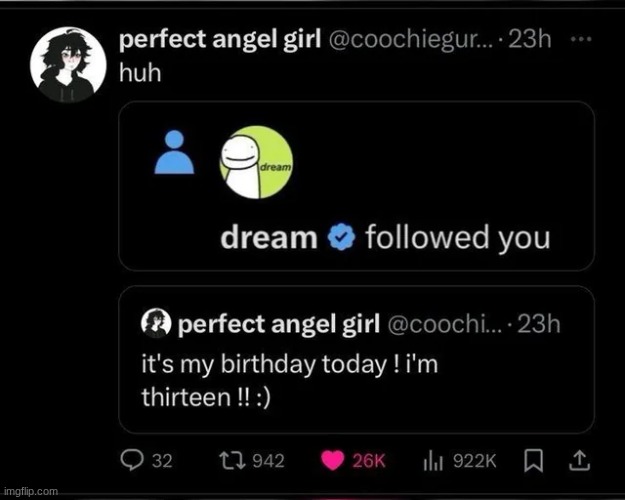Viewport: 625px width, 500px height.
Task: Open the "dream" account name
Action: [268, 238]
